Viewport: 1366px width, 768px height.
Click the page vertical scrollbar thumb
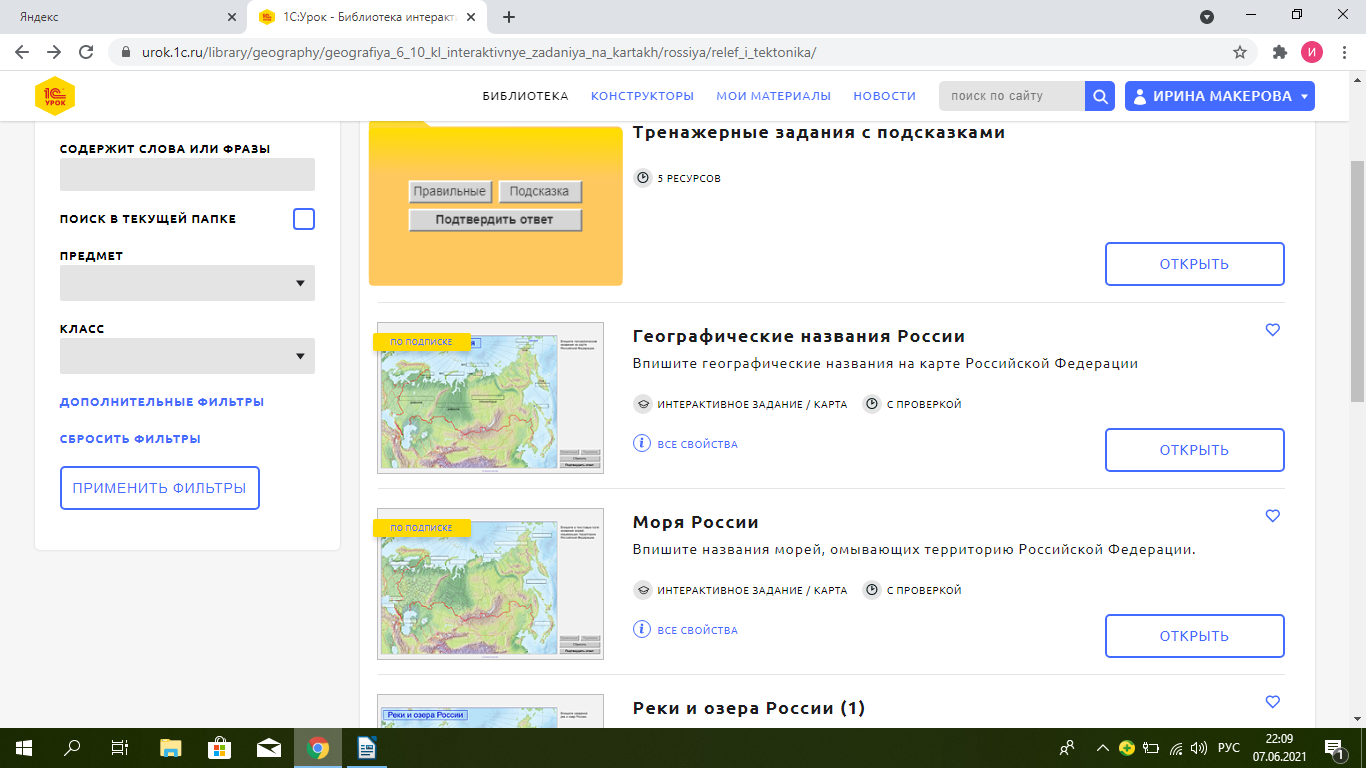(1357, 280)
